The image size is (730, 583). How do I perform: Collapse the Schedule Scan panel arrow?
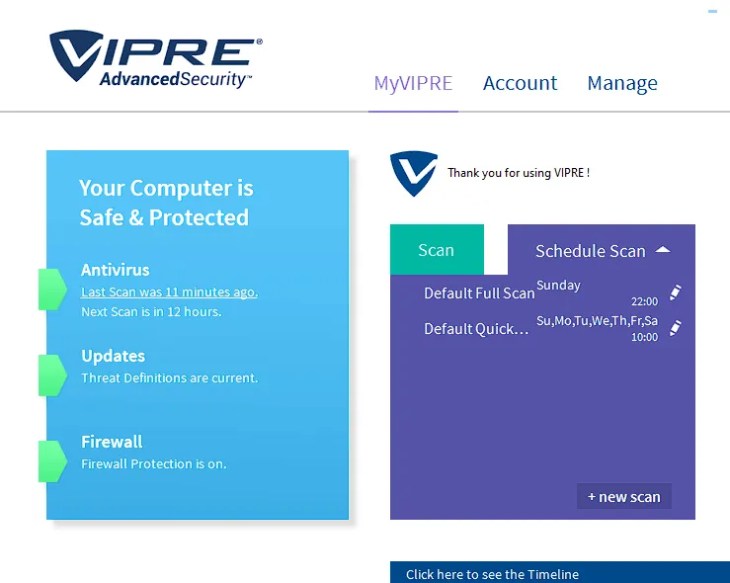click(663, 250)
